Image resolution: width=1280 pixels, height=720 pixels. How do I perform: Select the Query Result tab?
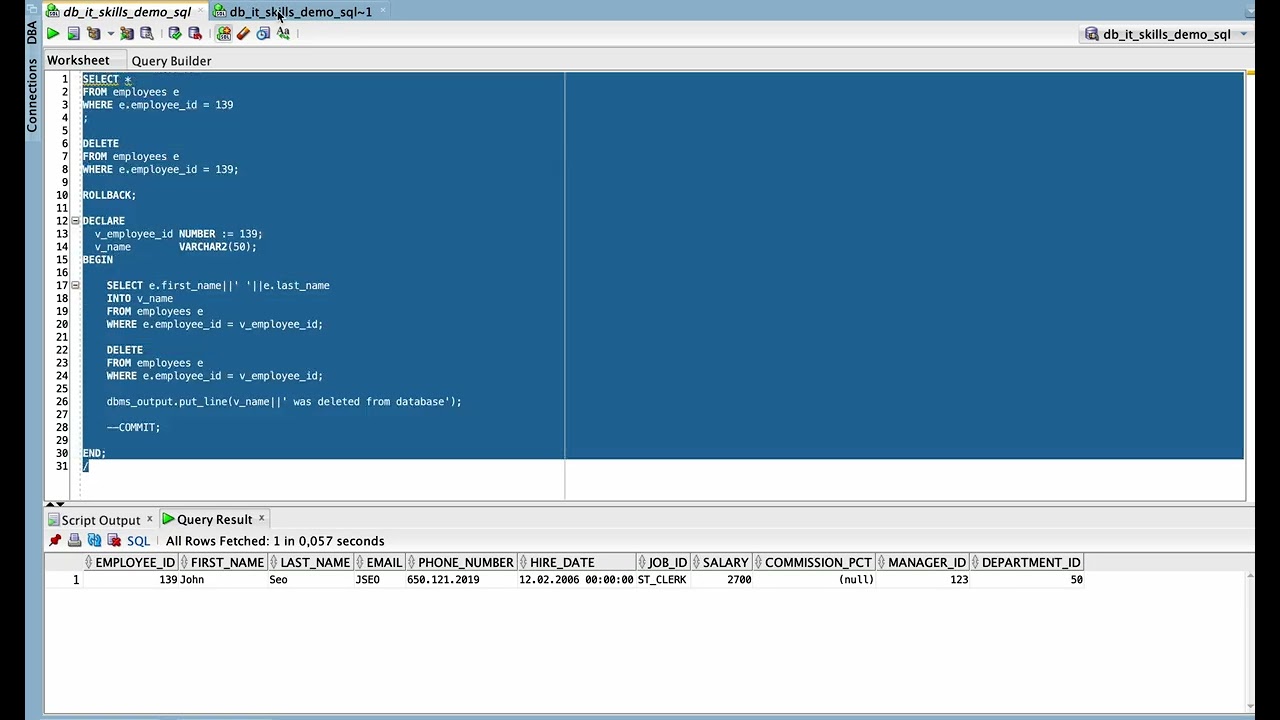pyautogui.click(x=214, y=519)
